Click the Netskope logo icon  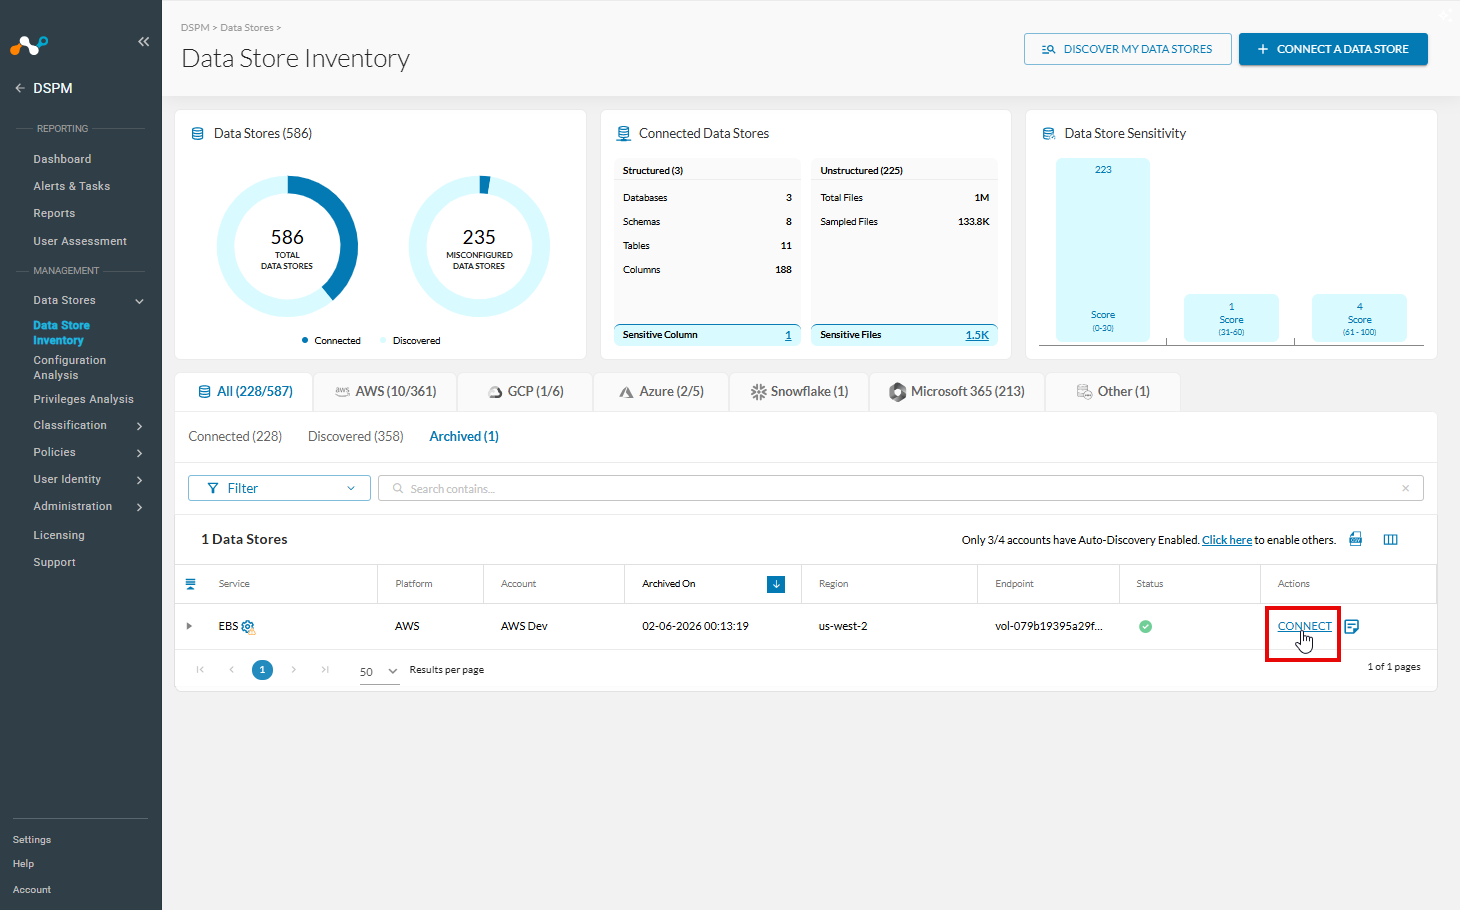point(29,45)
